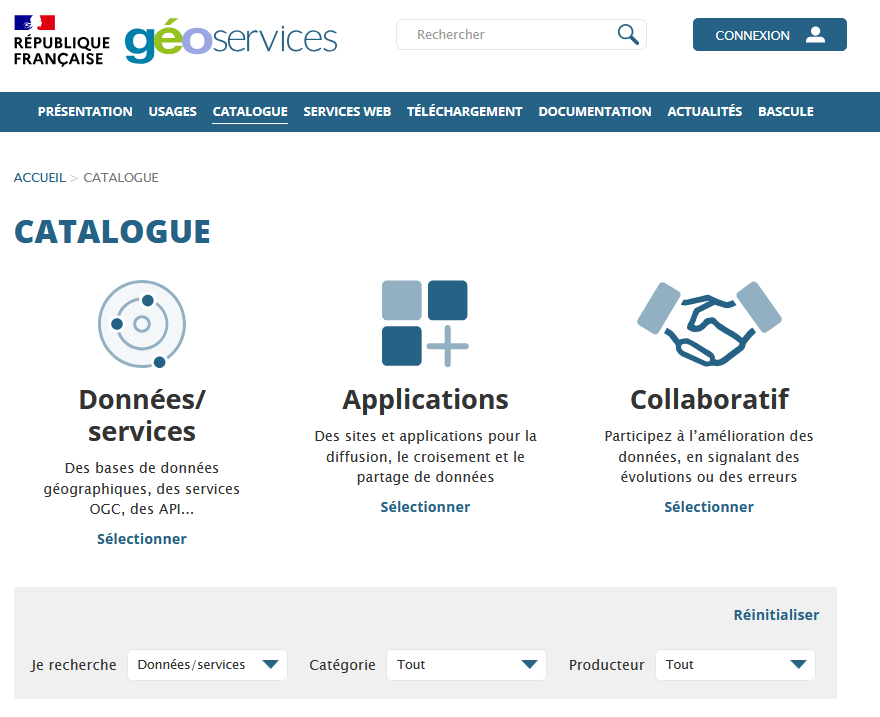Click the République Française logo

tap(61, 40)
